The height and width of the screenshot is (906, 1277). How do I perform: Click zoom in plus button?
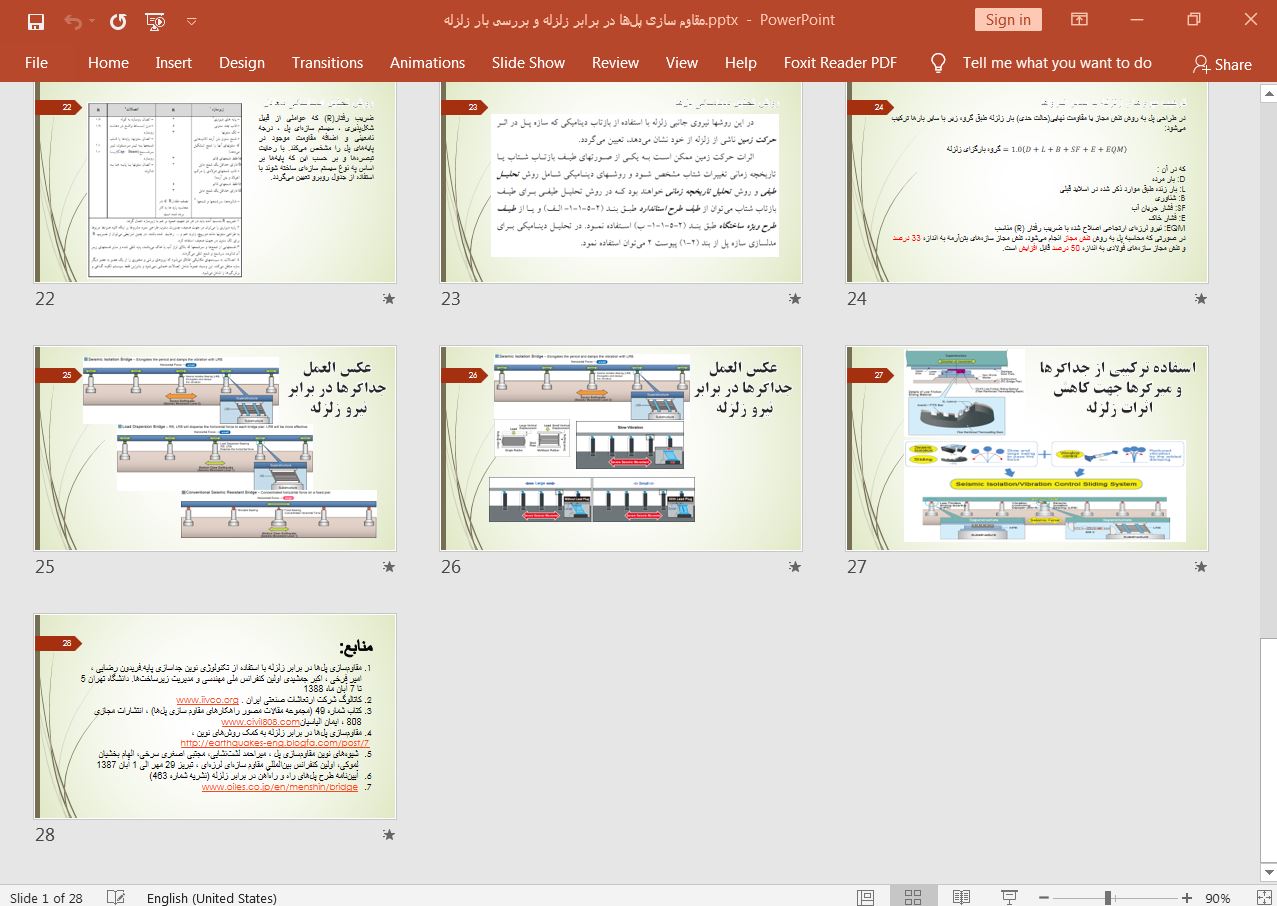pos(1186,897)
